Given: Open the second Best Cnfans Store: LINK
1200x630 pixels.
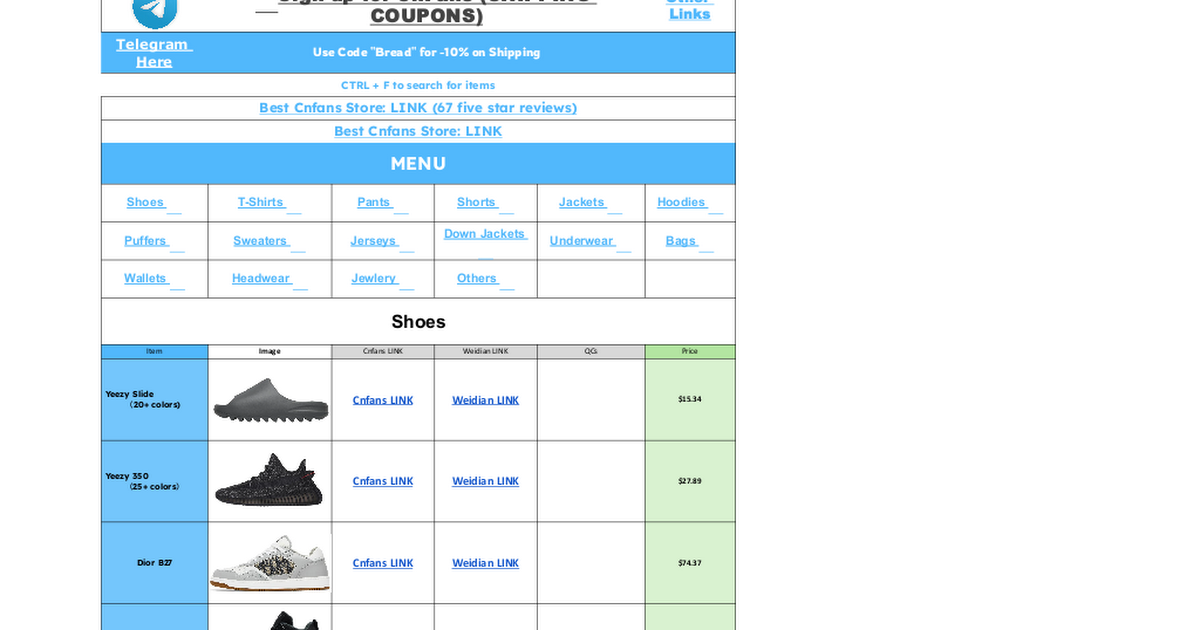Looking at the screenshot, I should 418,132.
